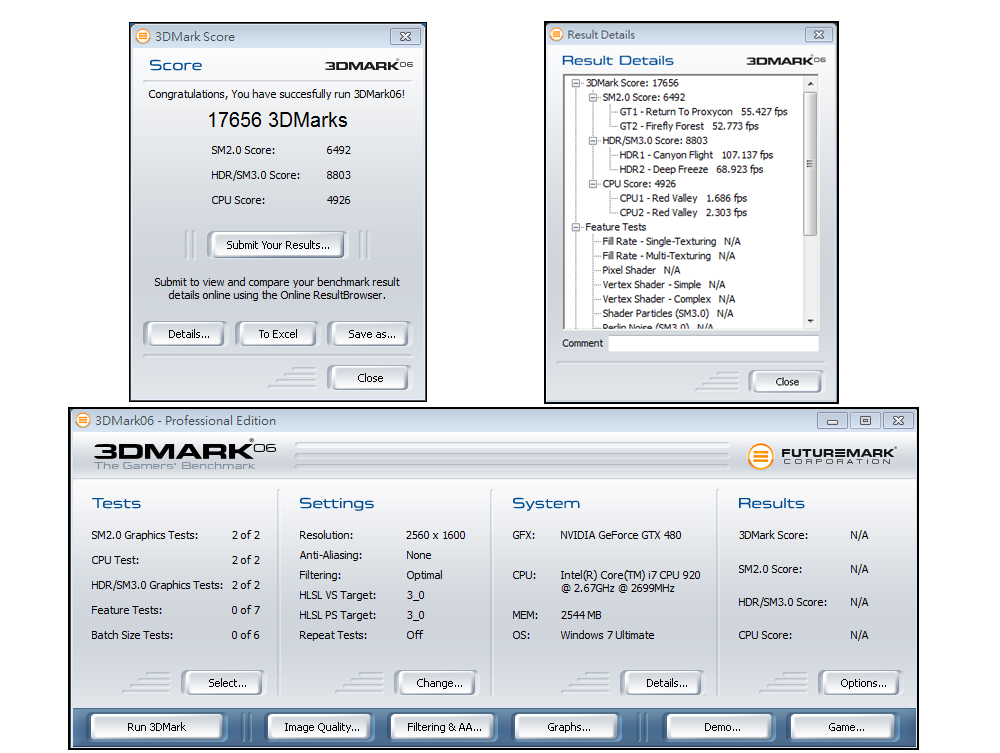
Task: Click the "NVIDIA GeForce GTX 480" text
Action: click(621, 536)
